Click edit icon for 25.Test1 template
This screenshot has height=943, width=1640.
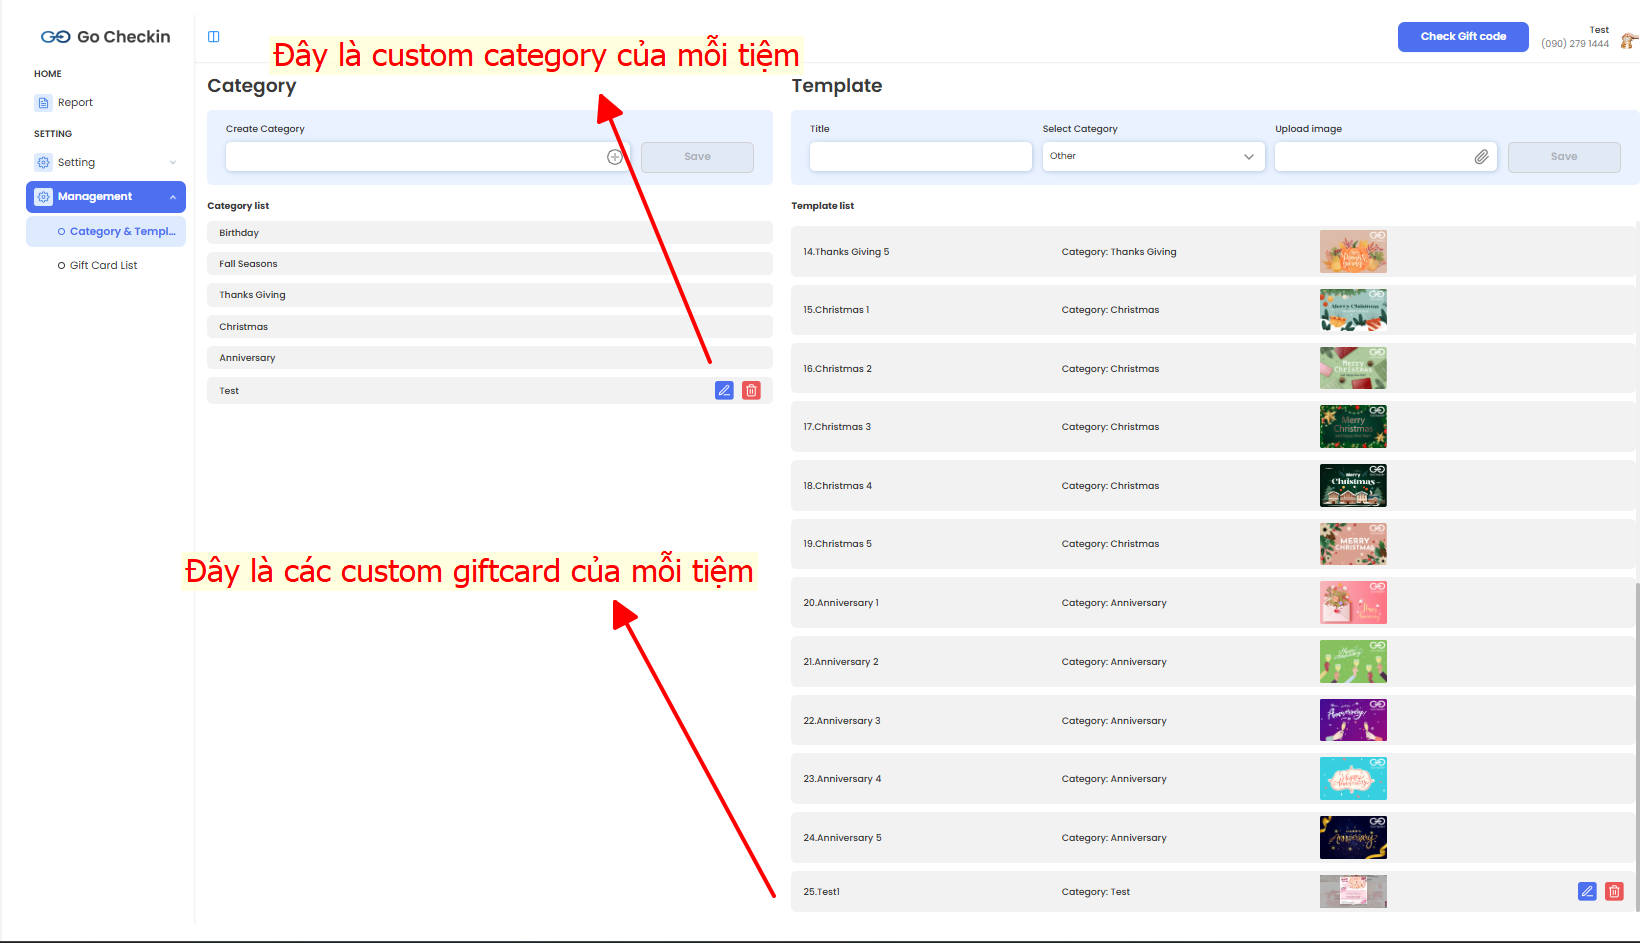pyautogui.click(x=1587, y=891)
